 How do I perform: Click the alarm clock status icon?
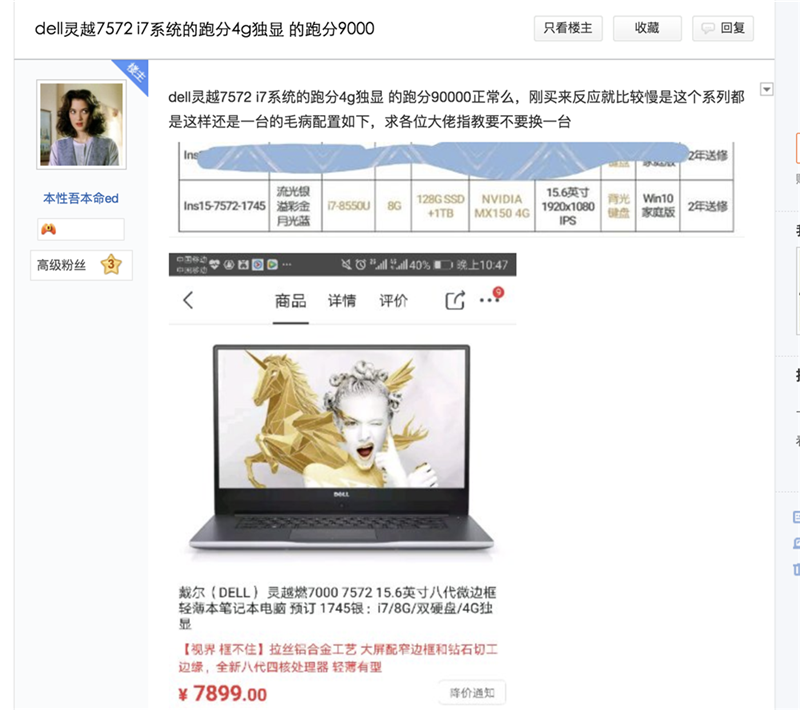coord(361,264)
